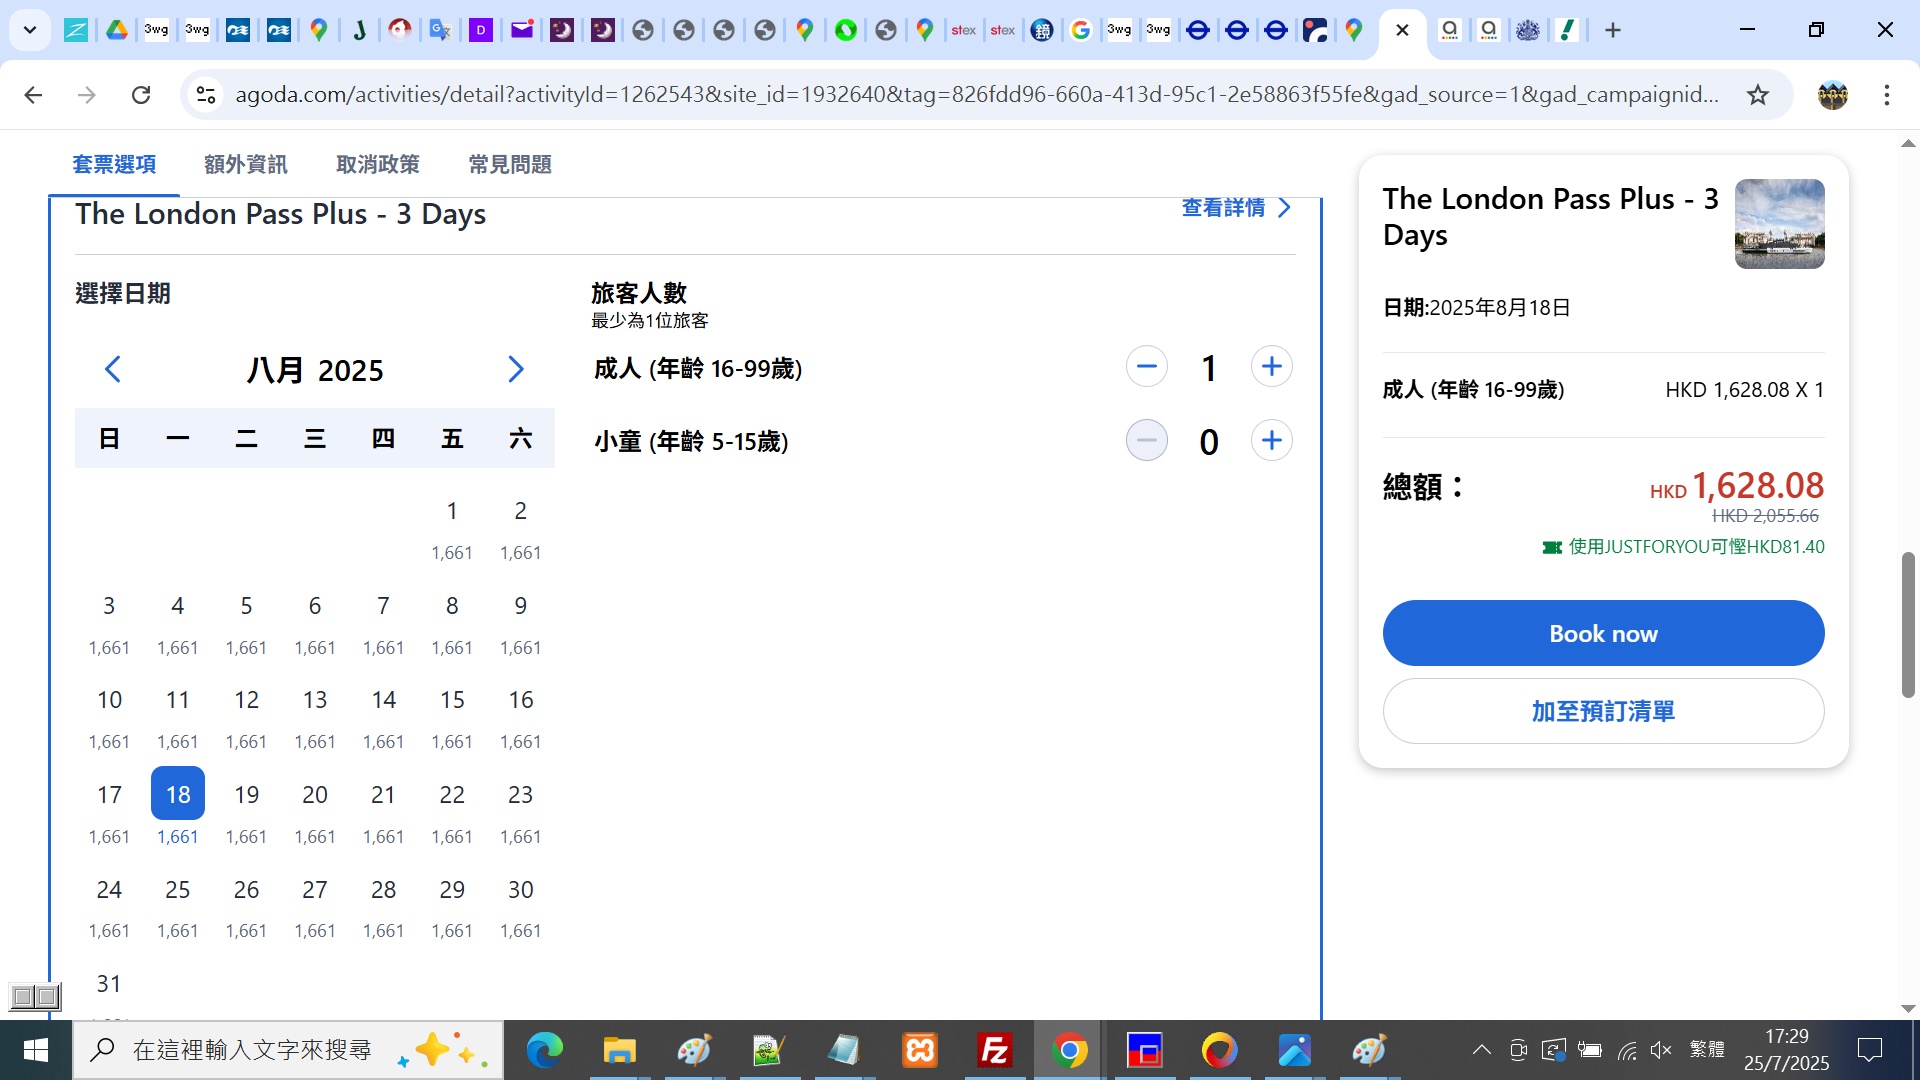Image resolution: width=1920 pixels, height=1080 pixels.
Task: View site information icon in address bar
Action: (206, 95)
